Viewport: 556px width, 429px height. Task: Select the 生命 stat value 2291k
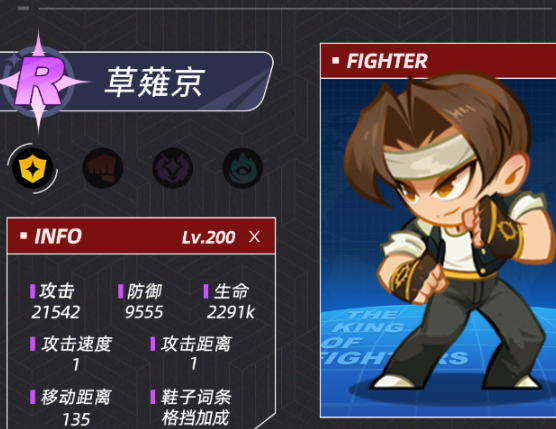[x=230, y=312]
